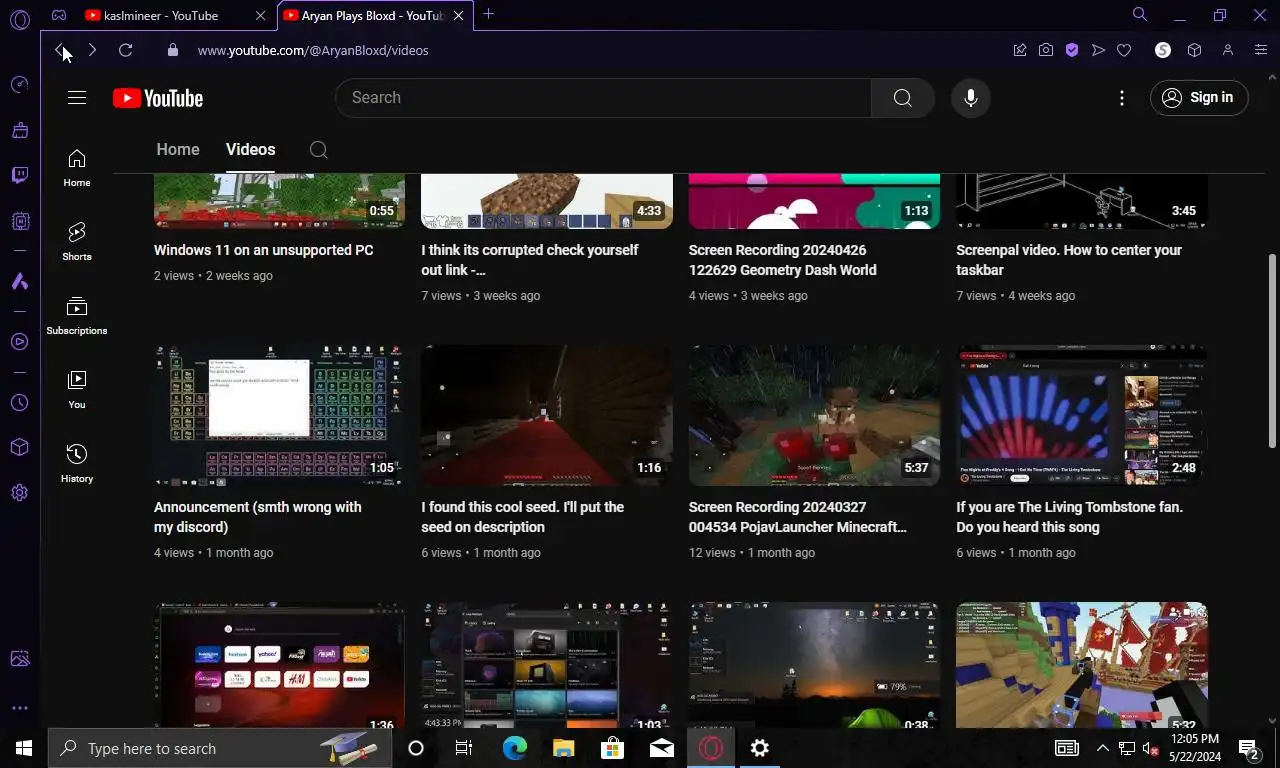The image size is (1280, 768).
Task: Open GX Control speedometer in sidebar
Action: pyautogui.click(x=20, y=85)
